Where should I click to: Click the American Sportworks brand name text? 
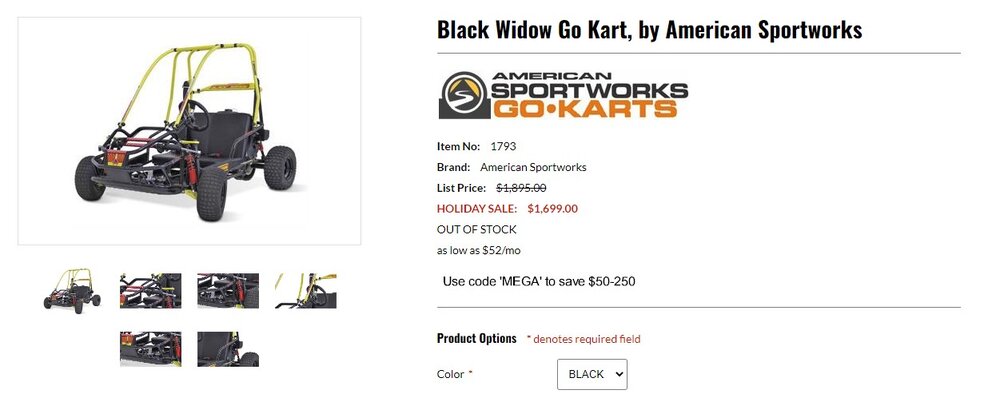(533, 167)
